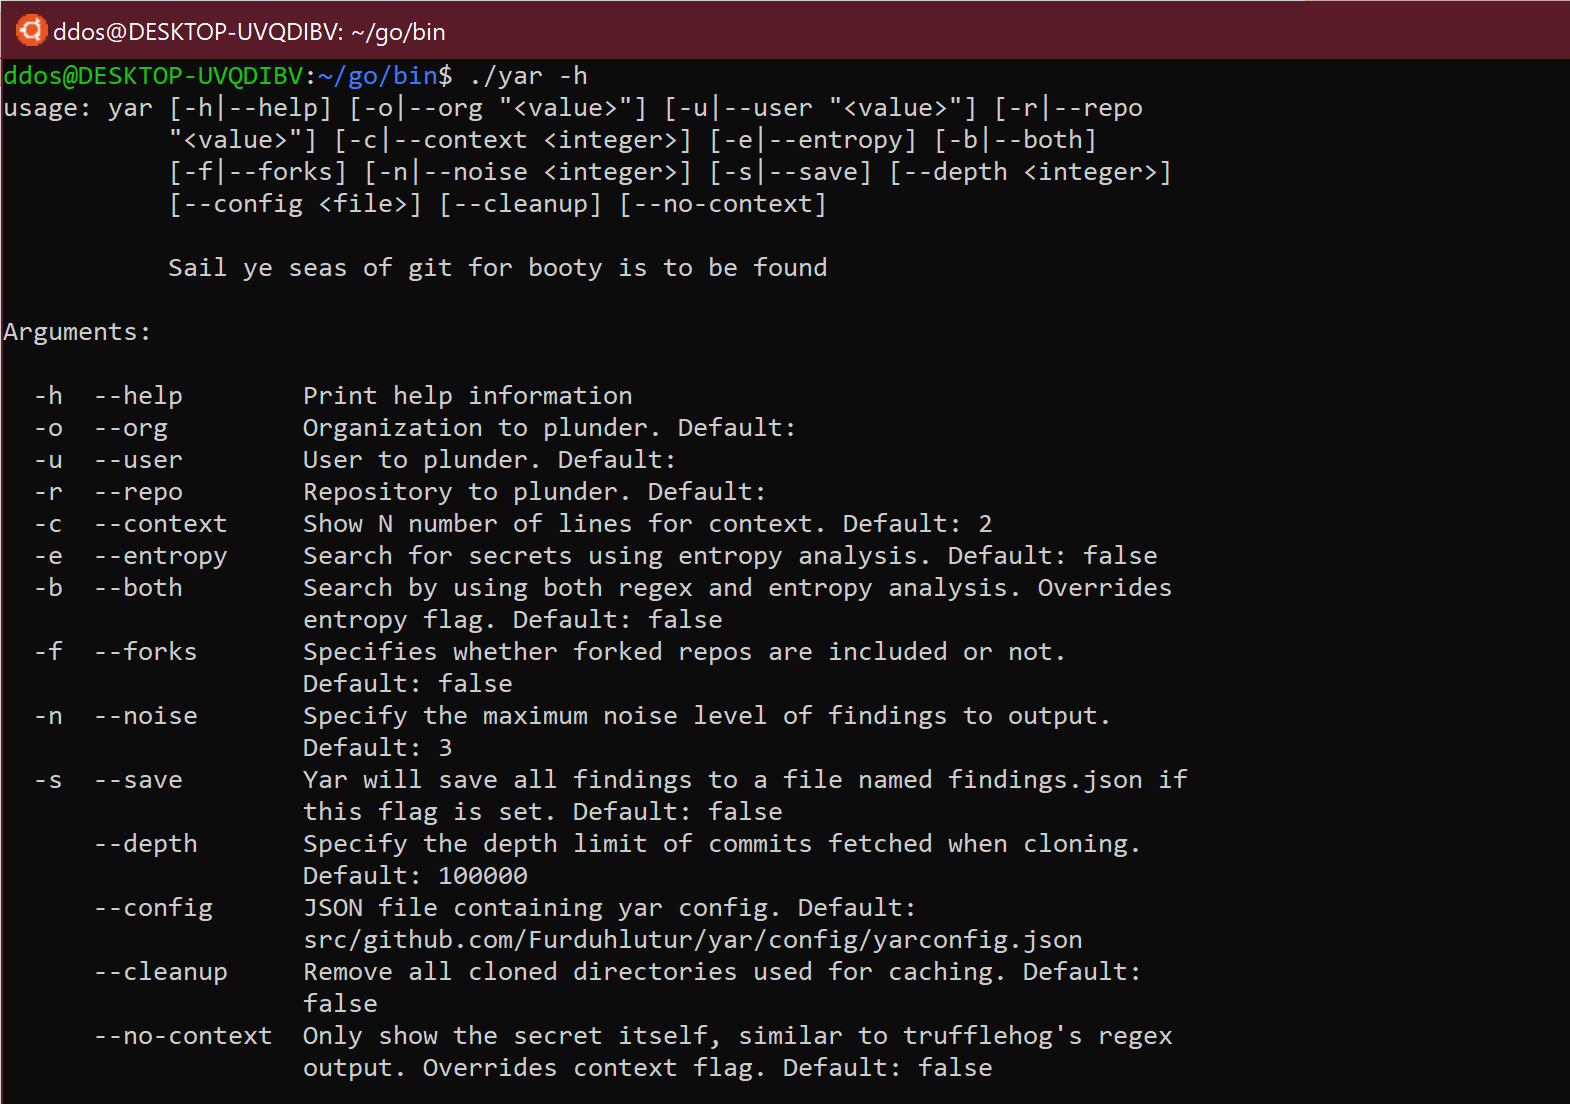The height and width of the screenshot is (1104, 1570).
Task: Click --forks in the arguments list
Action: 145,652
